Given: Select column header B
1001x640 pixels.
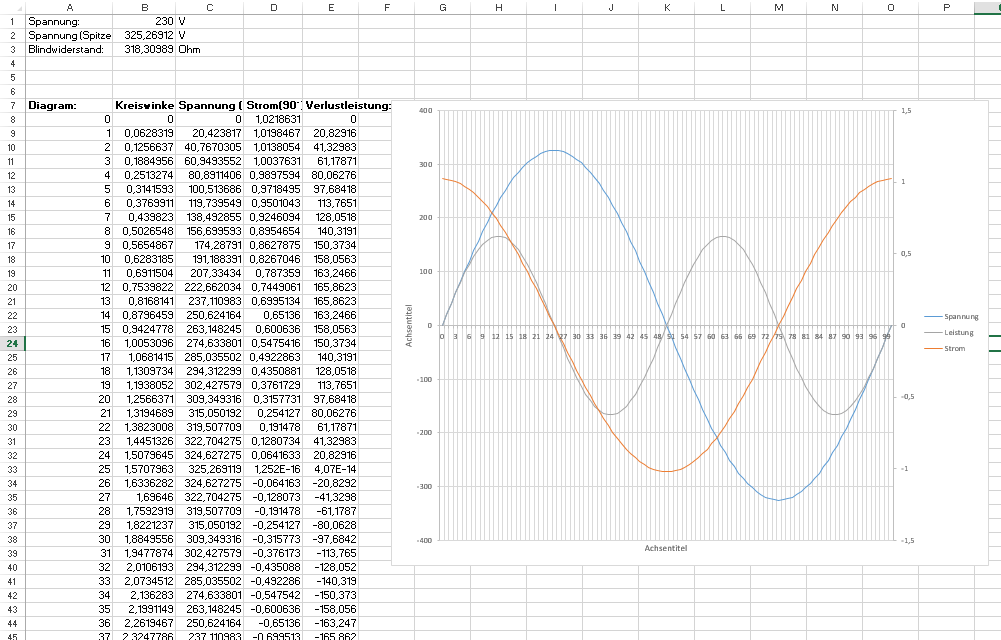Looking at the screenshot, I should [145, 8].
